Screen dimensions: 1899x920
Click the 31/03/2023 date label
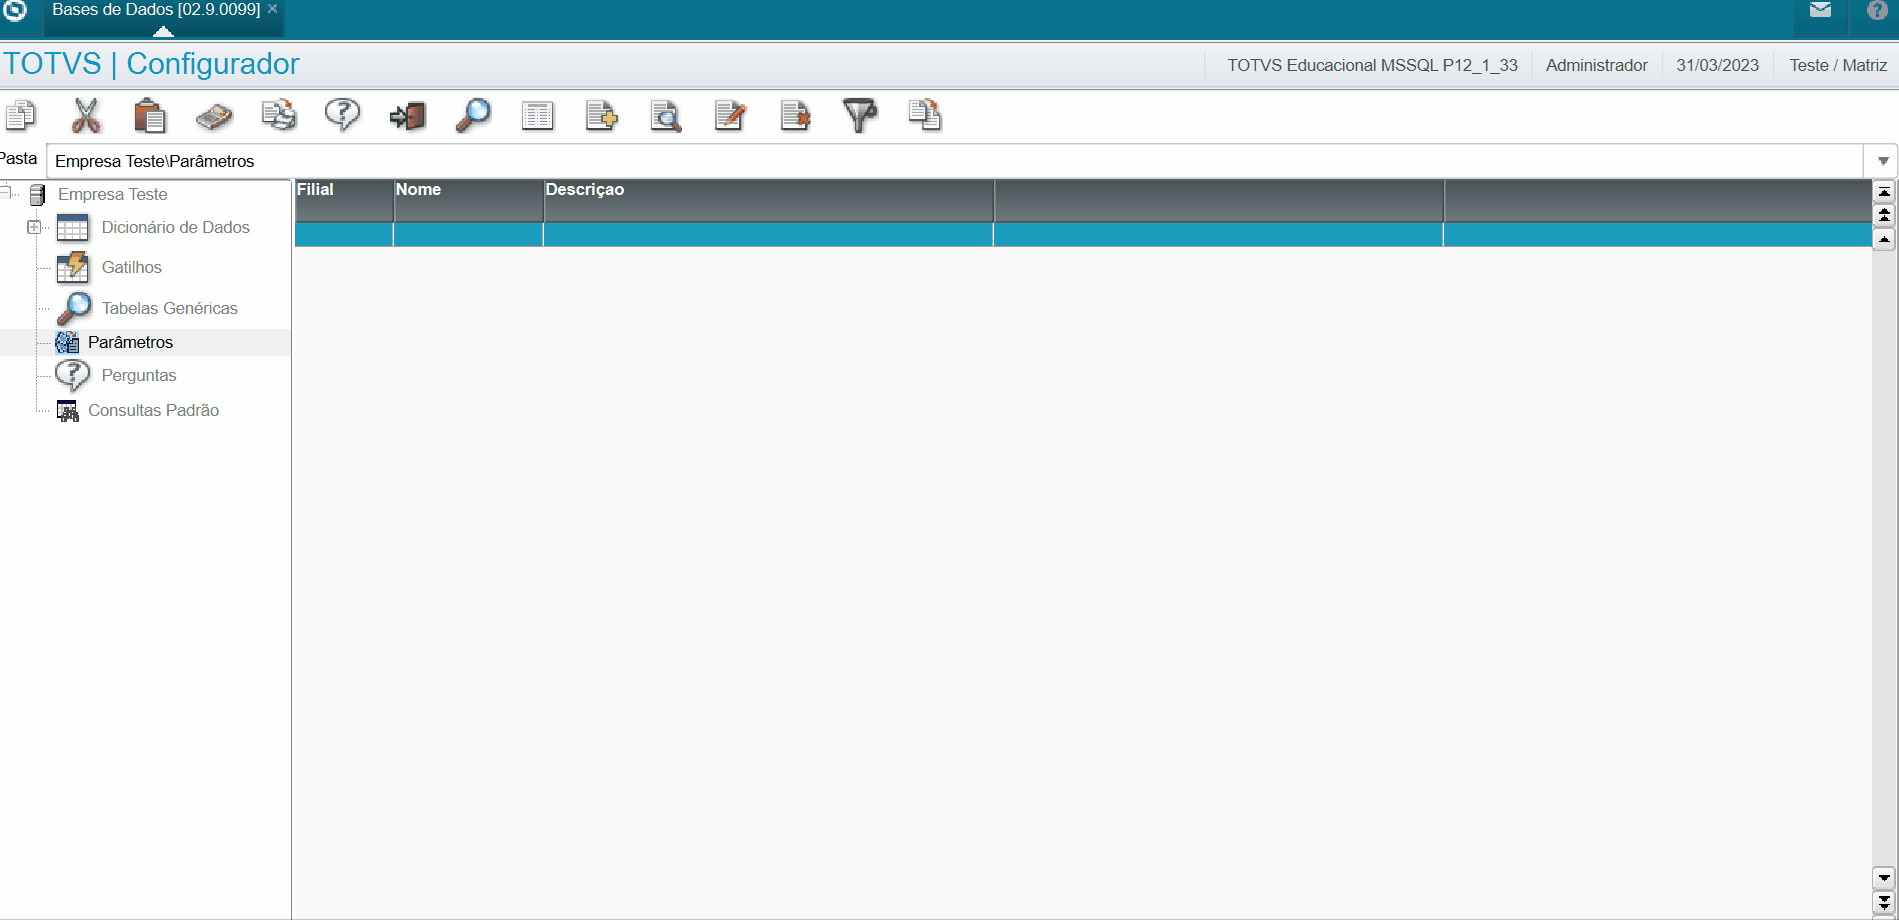point(1717,65)
